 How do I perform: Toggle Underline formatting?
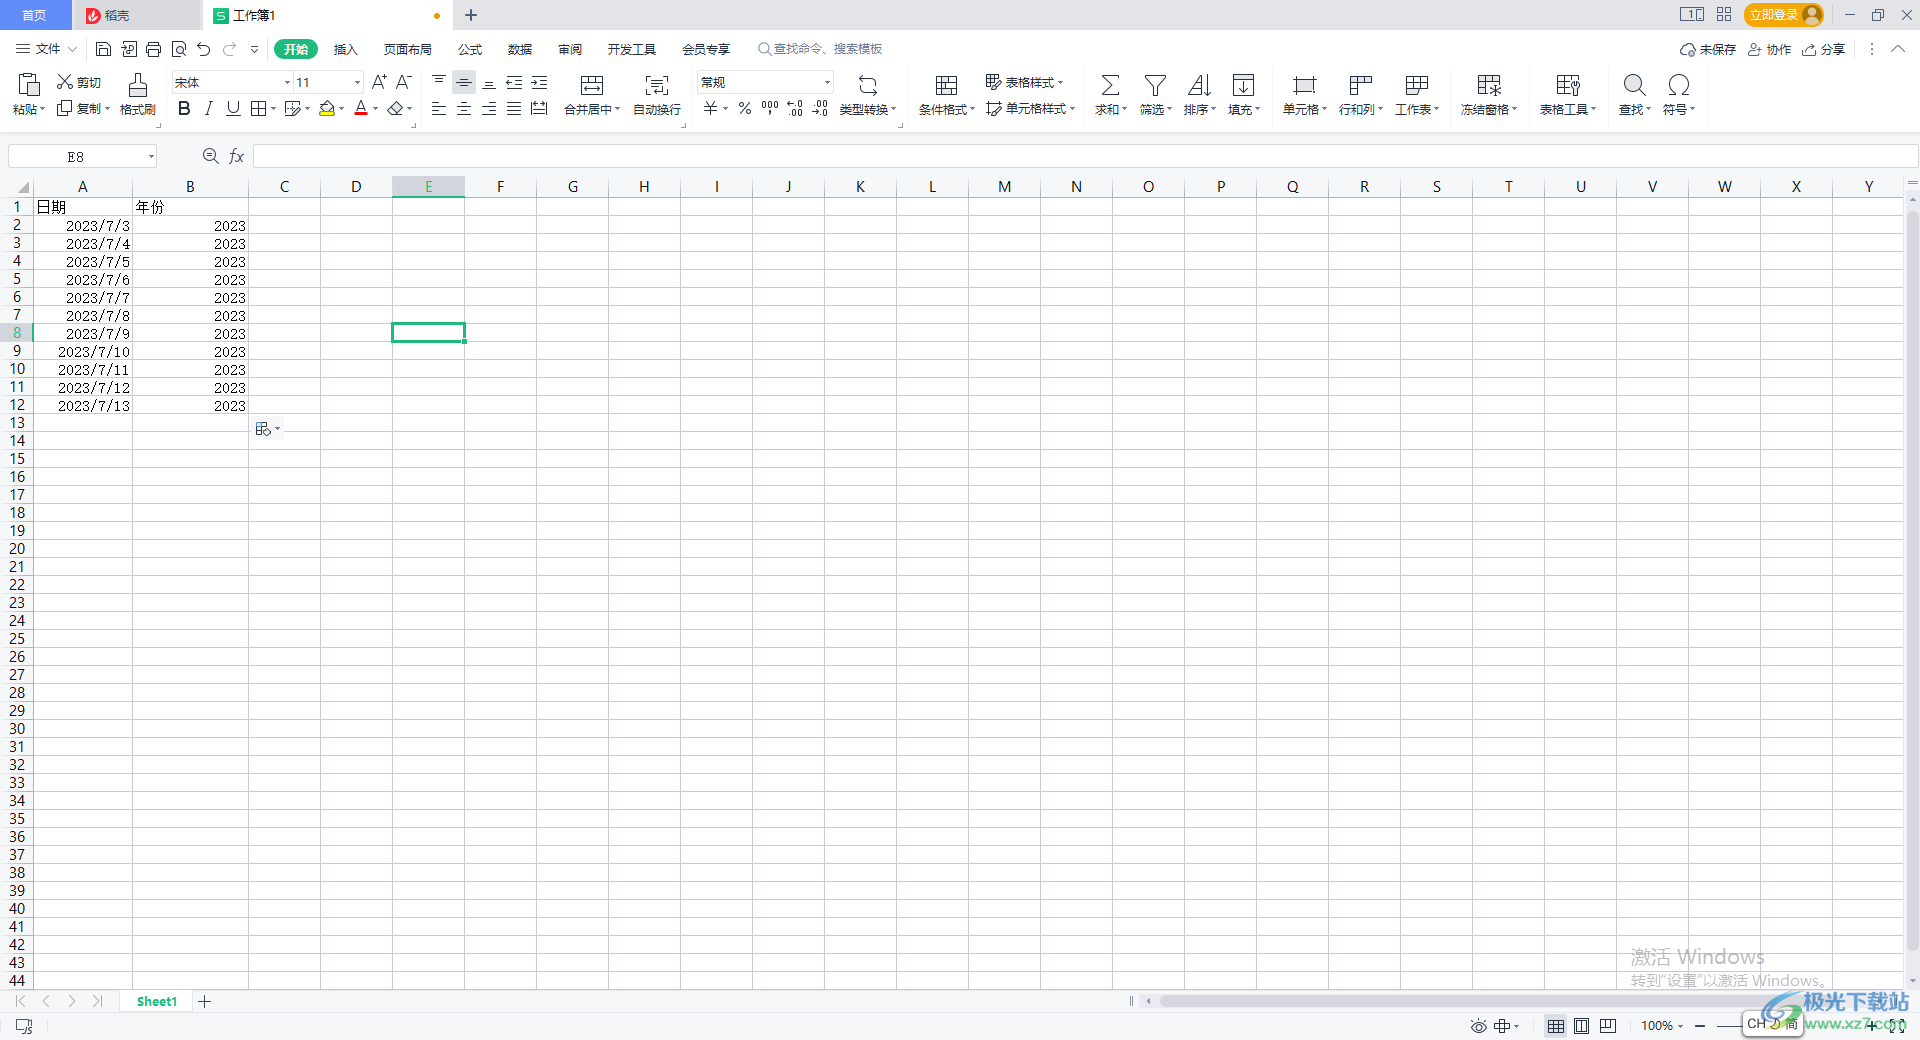[x=233, y=108]
